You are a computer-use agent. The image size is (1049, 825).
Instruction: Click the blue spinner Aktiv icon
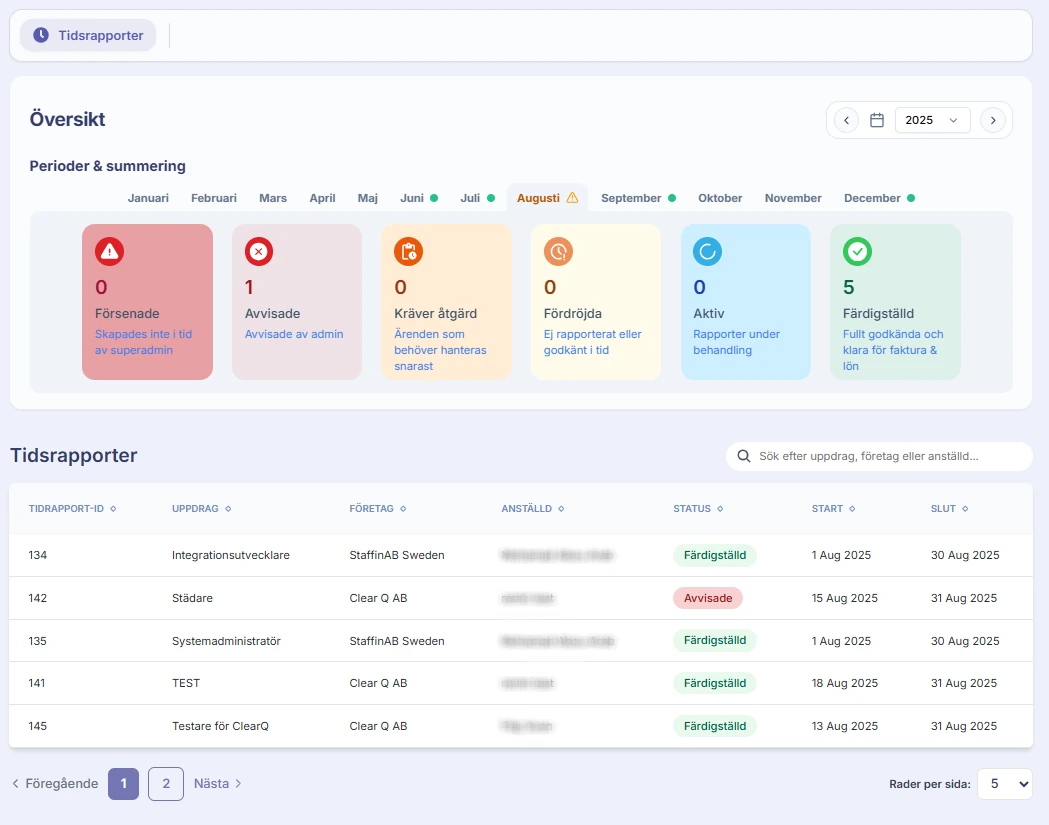click(707, 252)
